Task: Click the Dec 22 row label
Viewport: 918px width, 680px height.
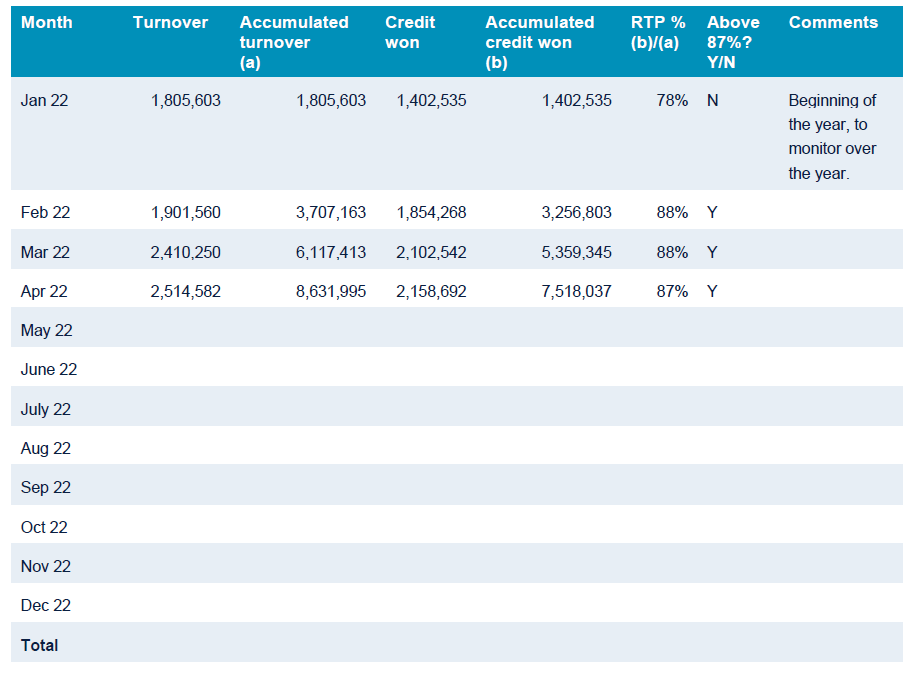Action: 46,606
